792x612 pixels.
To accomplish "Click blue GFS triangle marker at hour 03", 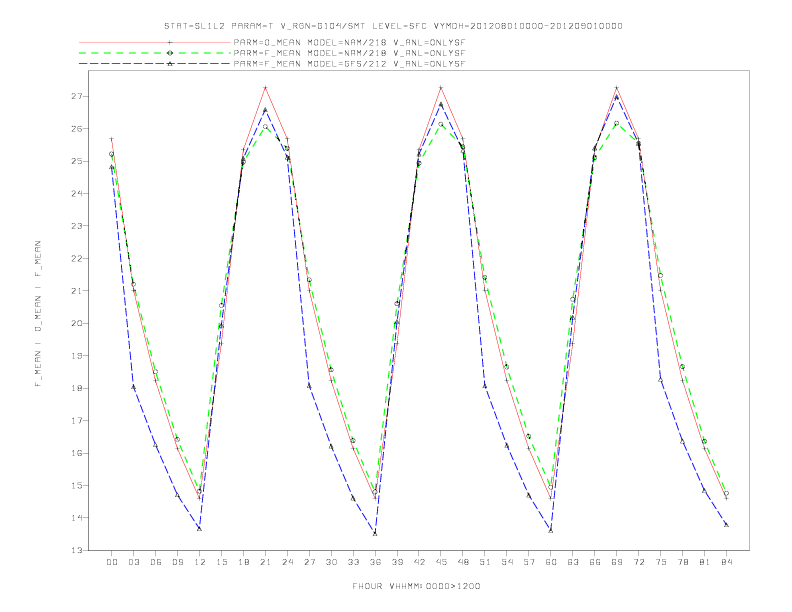I will click(x=133, y=387).
